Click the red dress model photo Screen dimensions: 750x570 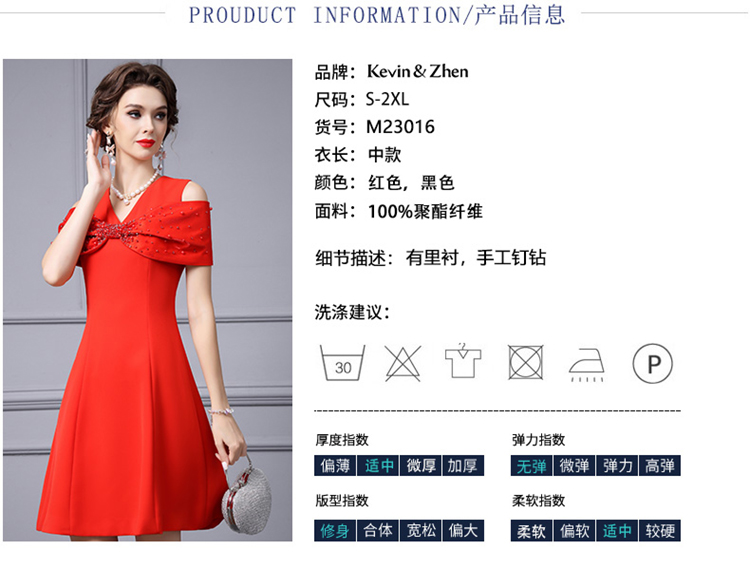(x=147, y=300)
